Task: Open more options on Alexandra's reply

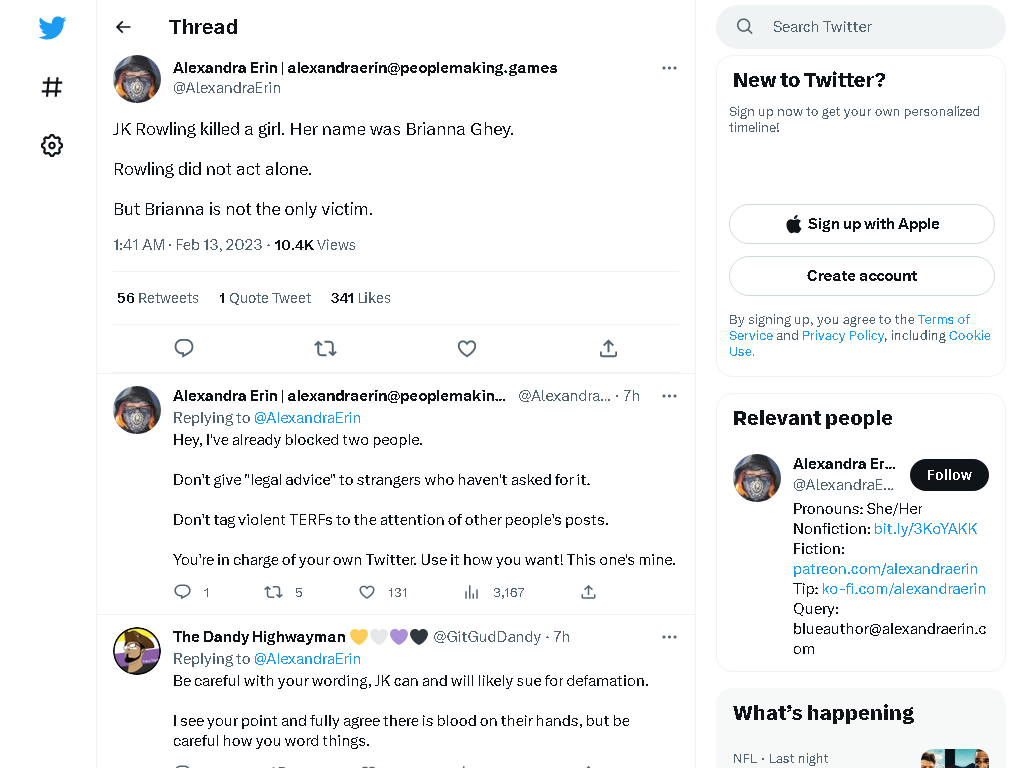Action: click(x=669, y=396)
